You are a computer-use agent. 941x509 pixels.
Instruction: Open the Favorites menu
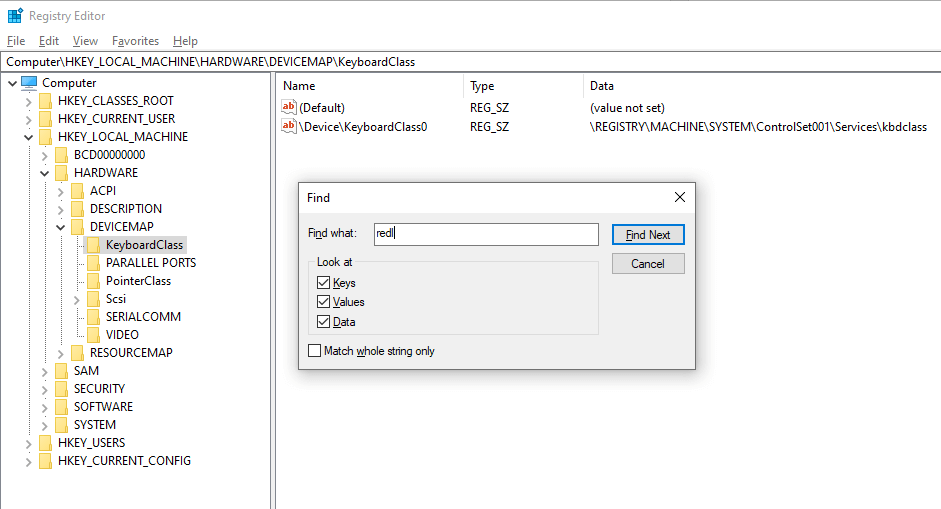[x=135, y=41]
